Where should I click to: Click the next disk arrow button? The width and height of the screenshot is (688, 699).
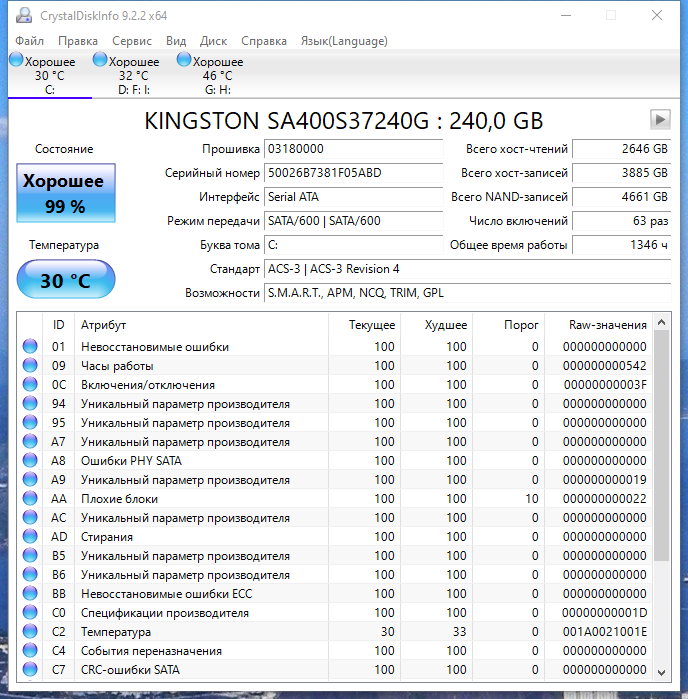coord(659,119)
